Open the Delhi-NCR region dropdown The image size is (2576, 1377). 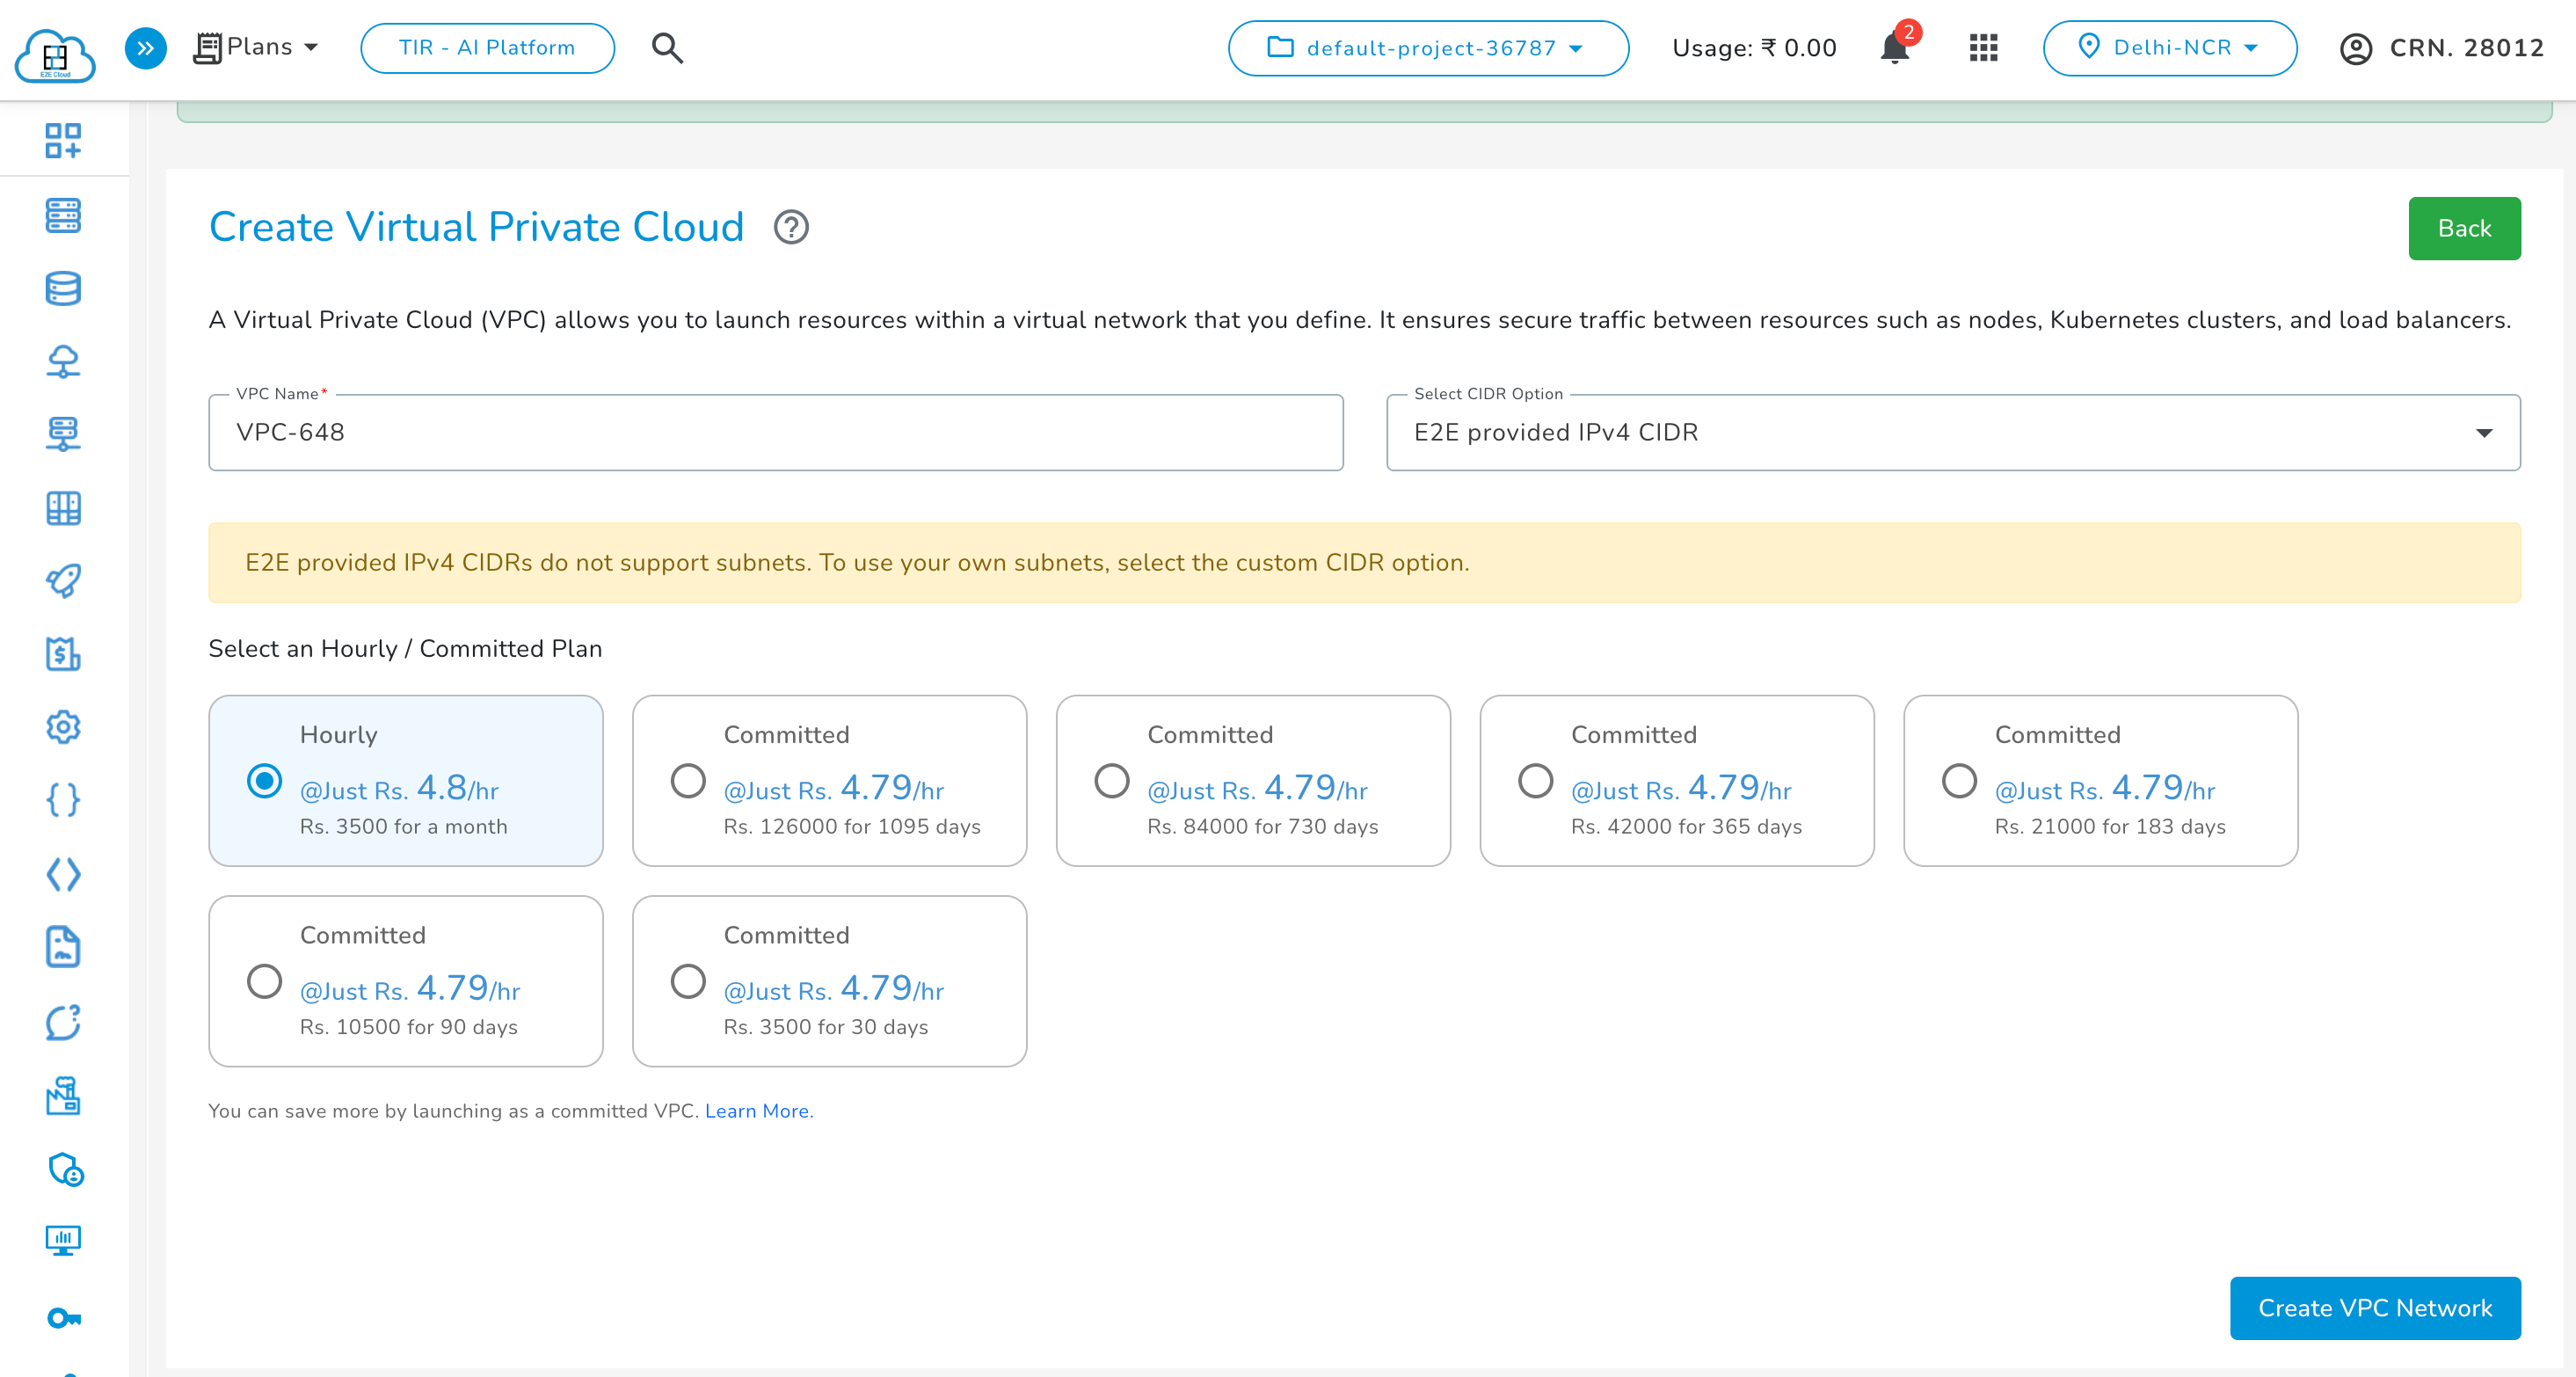point(2170,47)
